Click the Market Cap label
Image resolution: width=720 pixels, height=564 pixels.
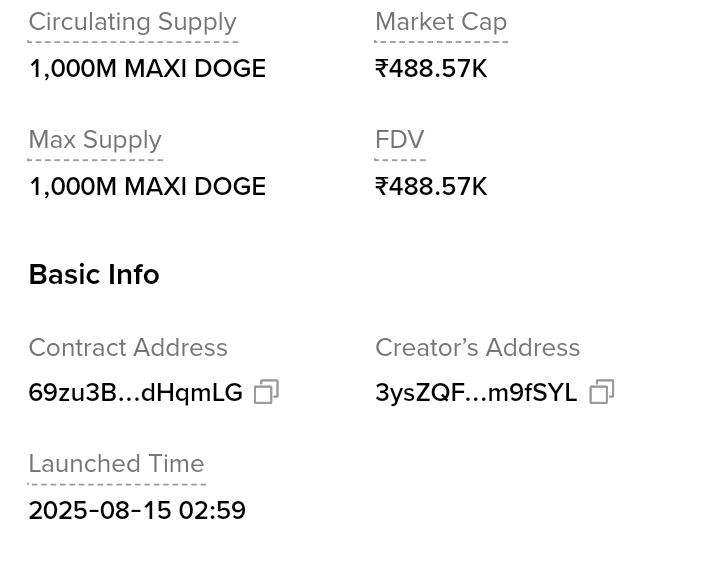tap(441, 22)
